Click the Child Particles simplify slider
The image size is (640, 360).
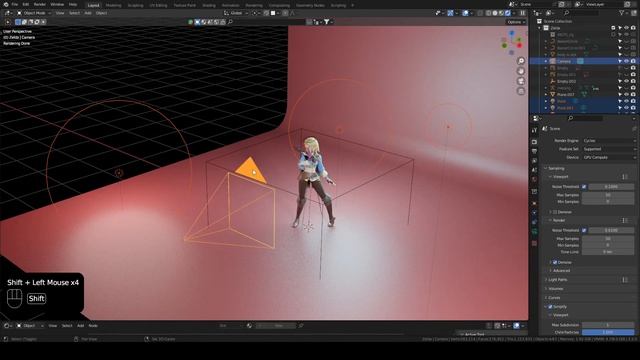(608, 332)
